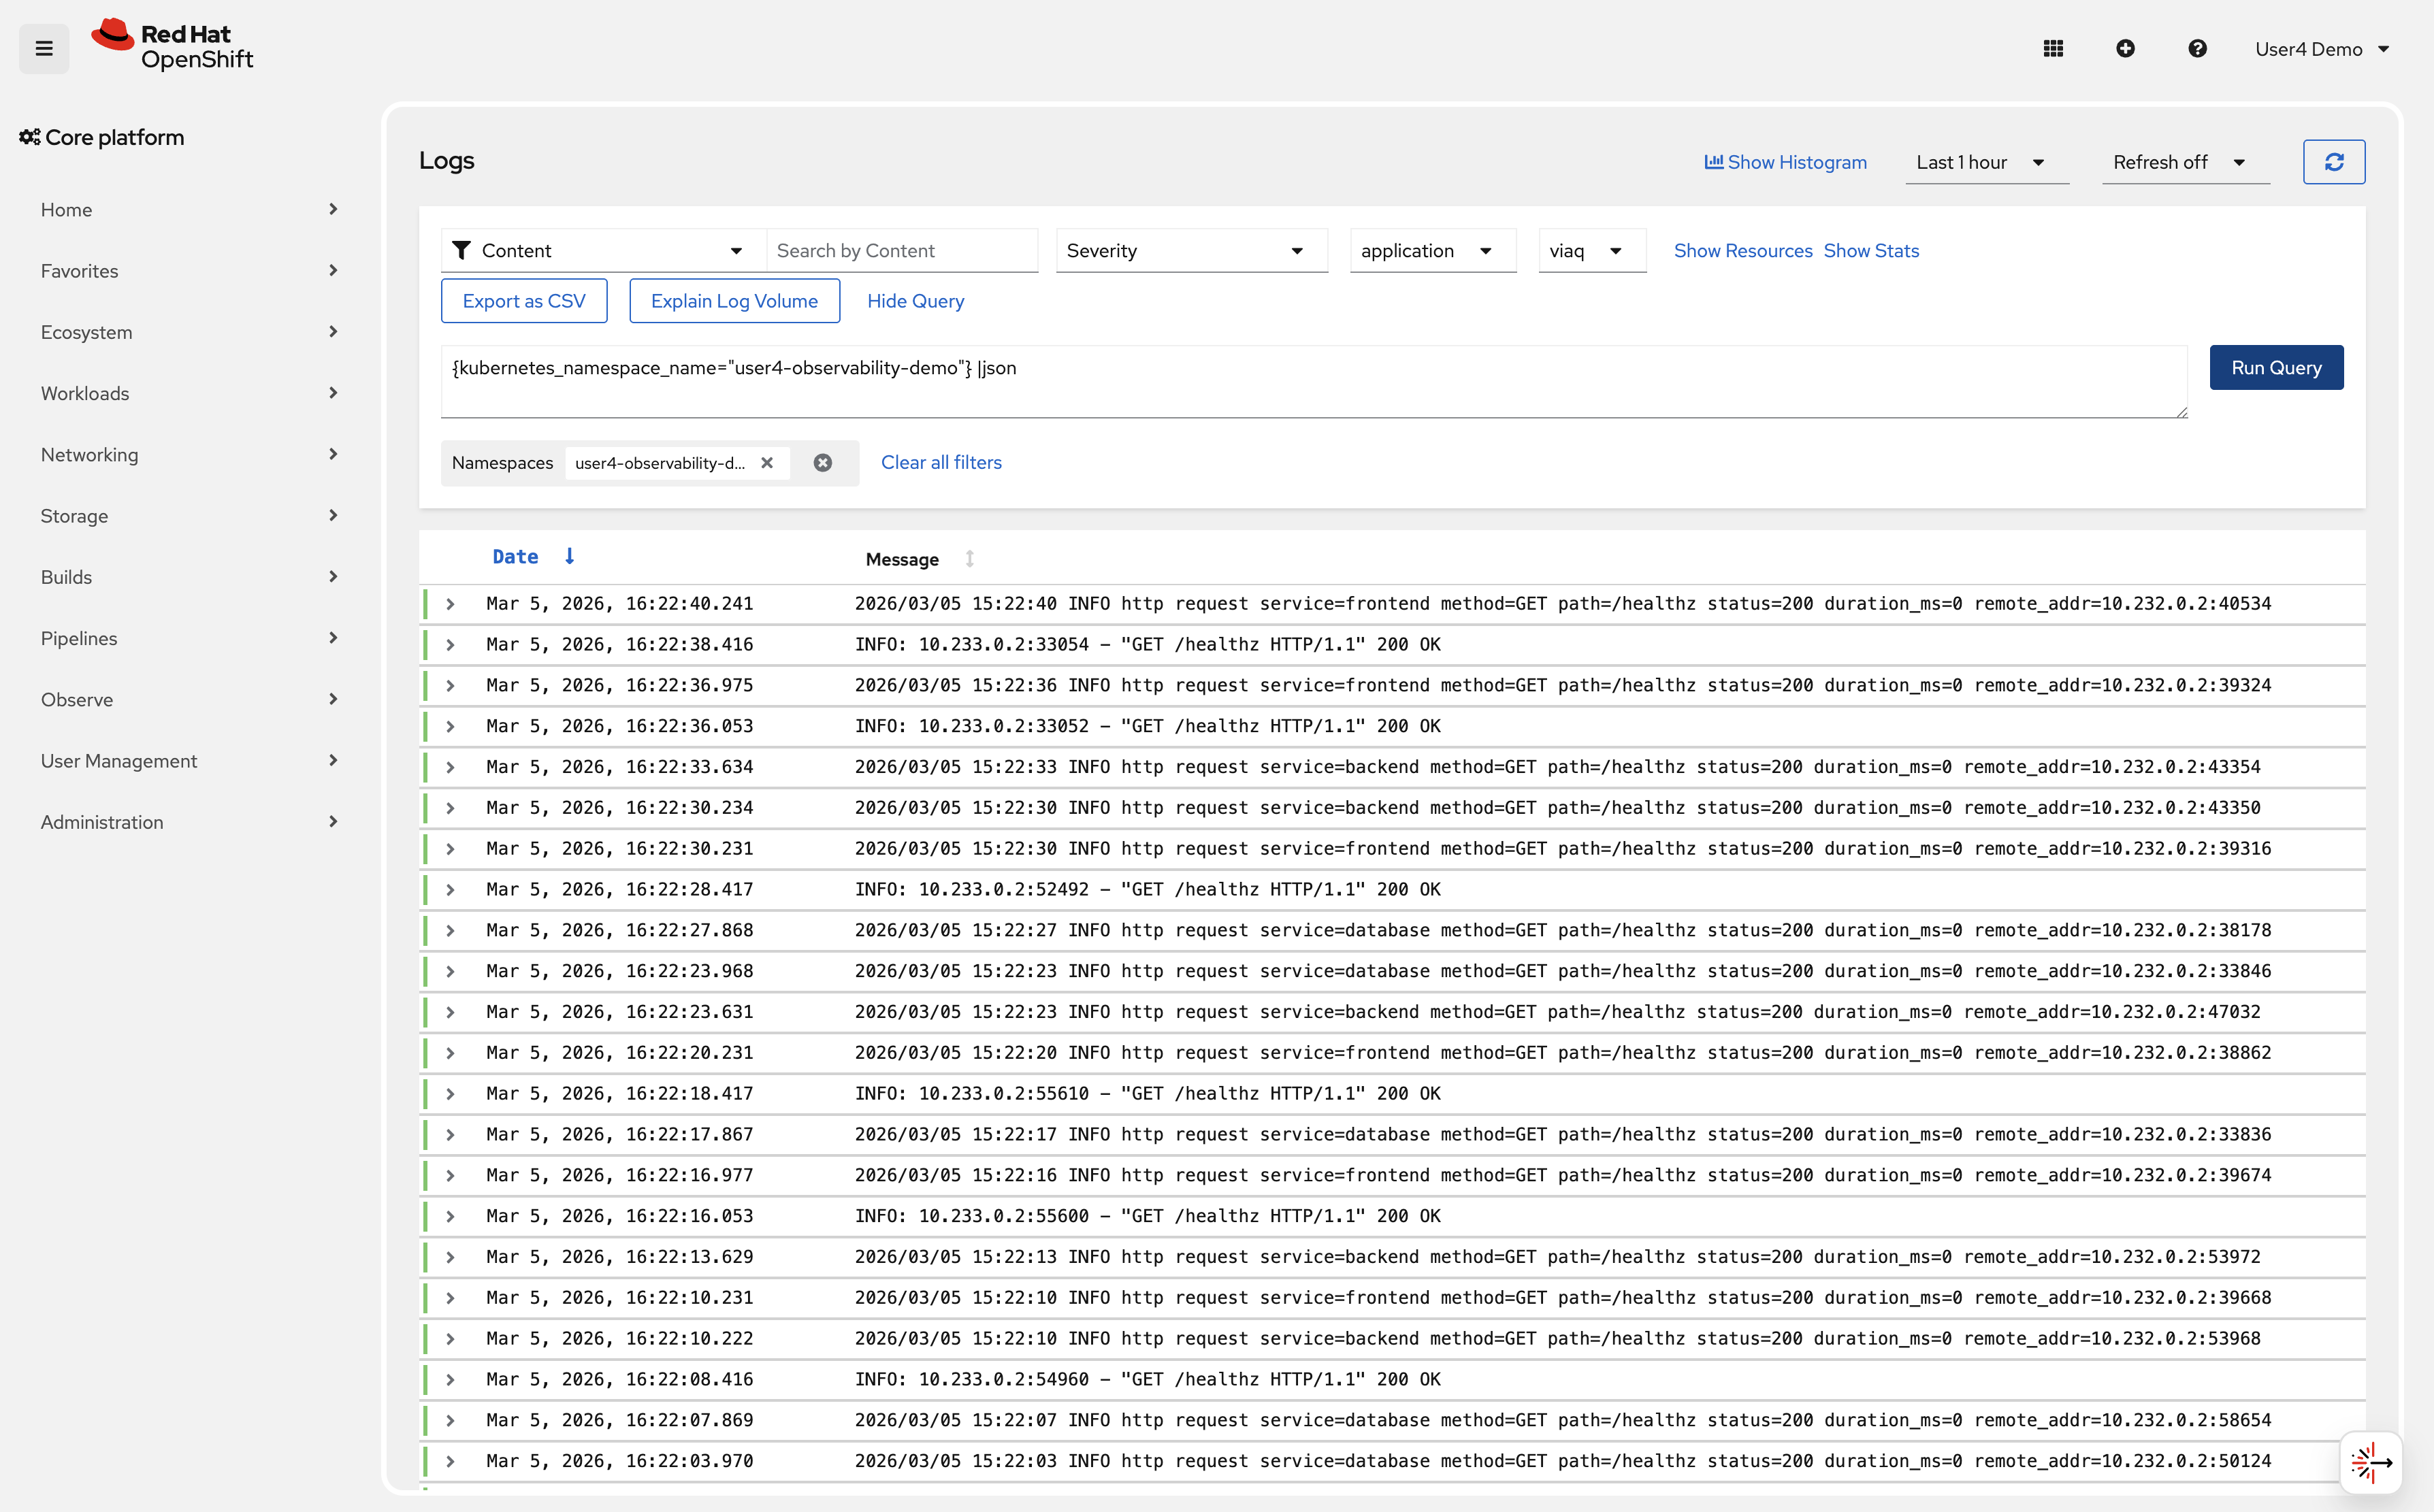Toggle Show Histogram
2434x1512 pixels.
coord(1785,162)
